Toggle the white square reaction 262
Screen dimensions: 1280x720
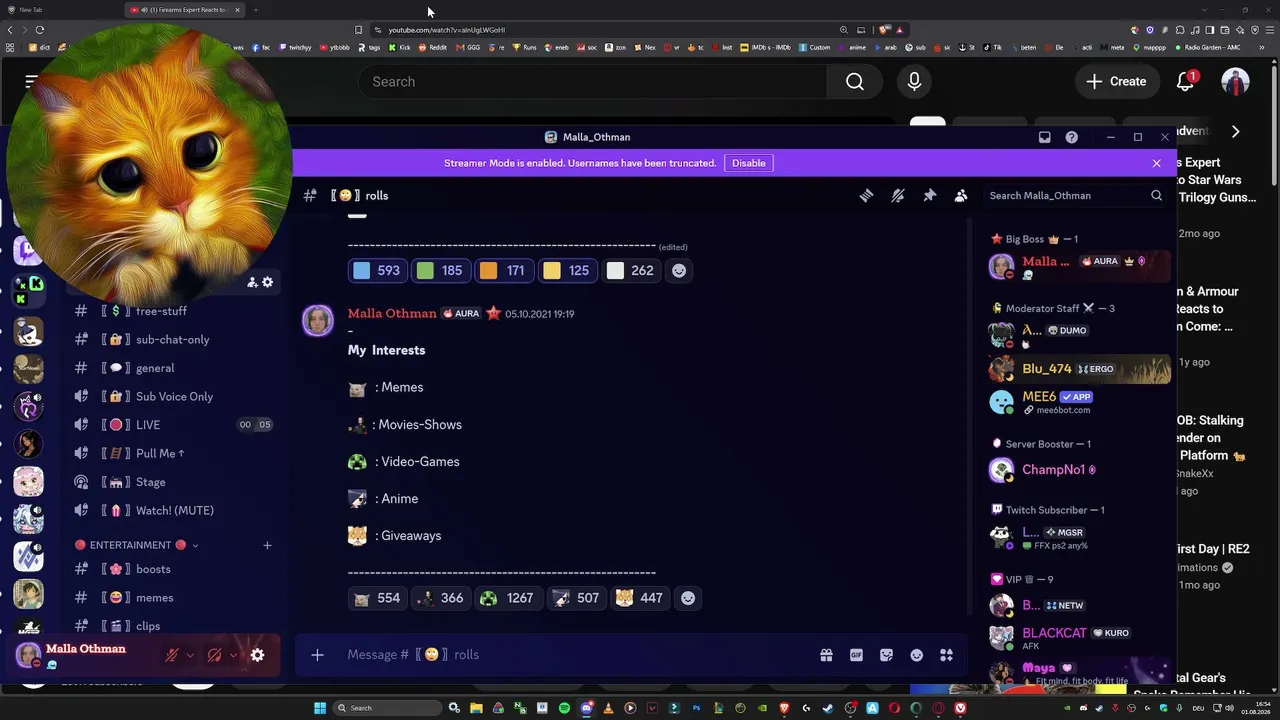[x=630, y=270]
